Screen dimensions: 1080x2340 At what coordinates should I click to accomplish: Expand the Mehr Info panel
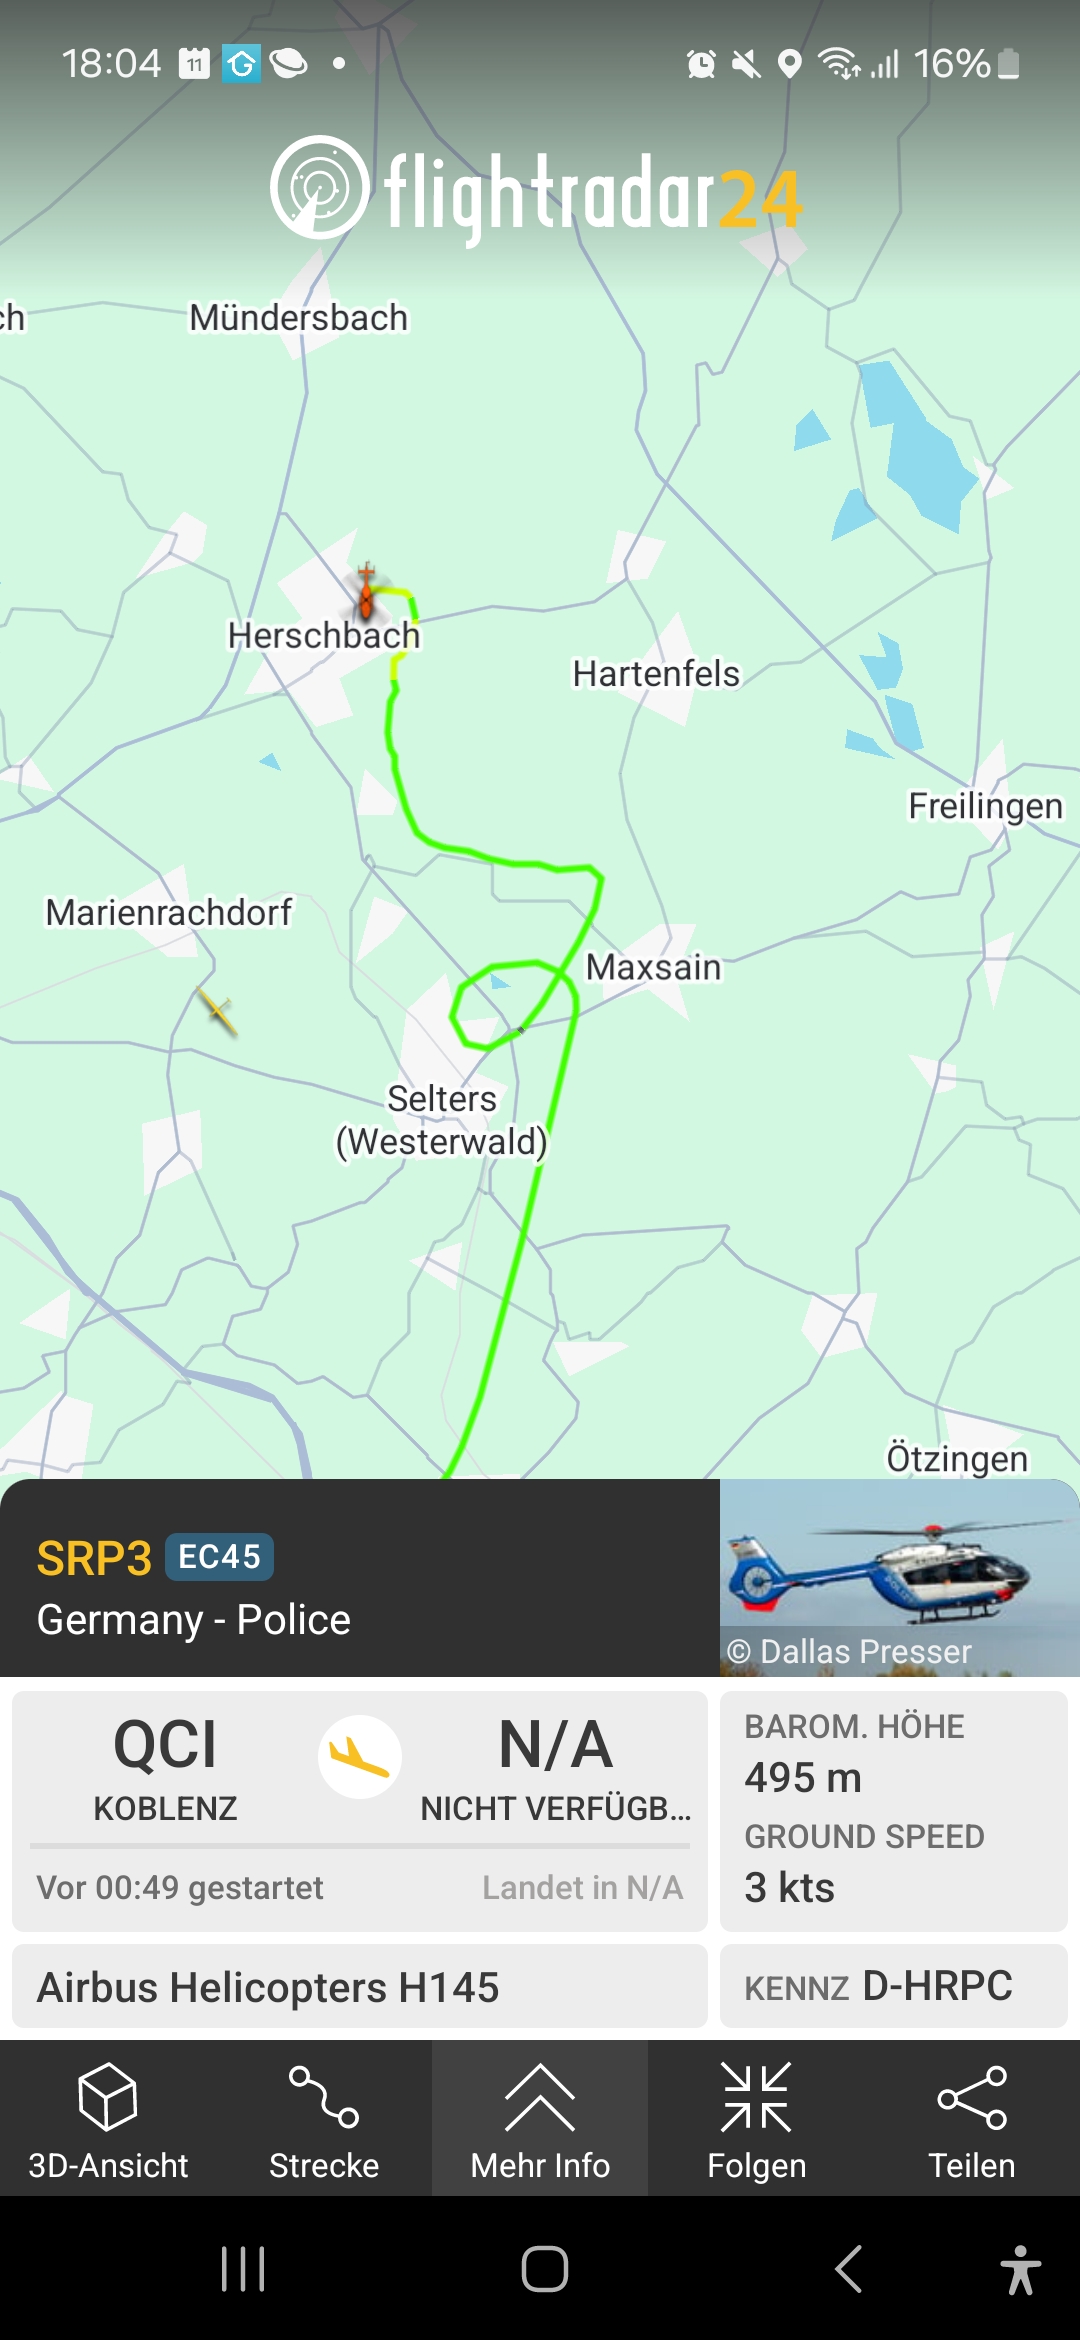pos(540,2120)
